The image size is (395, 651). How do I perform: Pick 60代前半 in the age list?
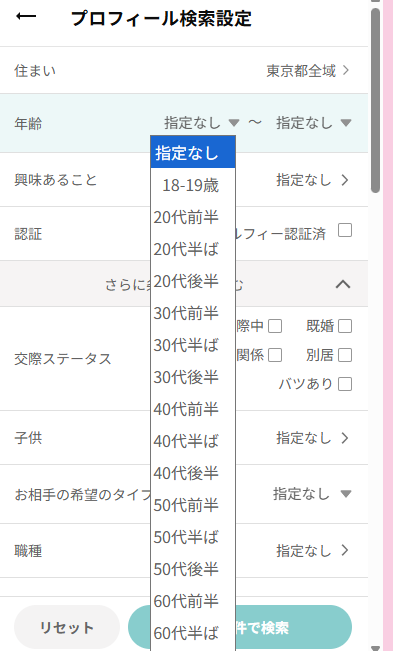tap(193, 601)
